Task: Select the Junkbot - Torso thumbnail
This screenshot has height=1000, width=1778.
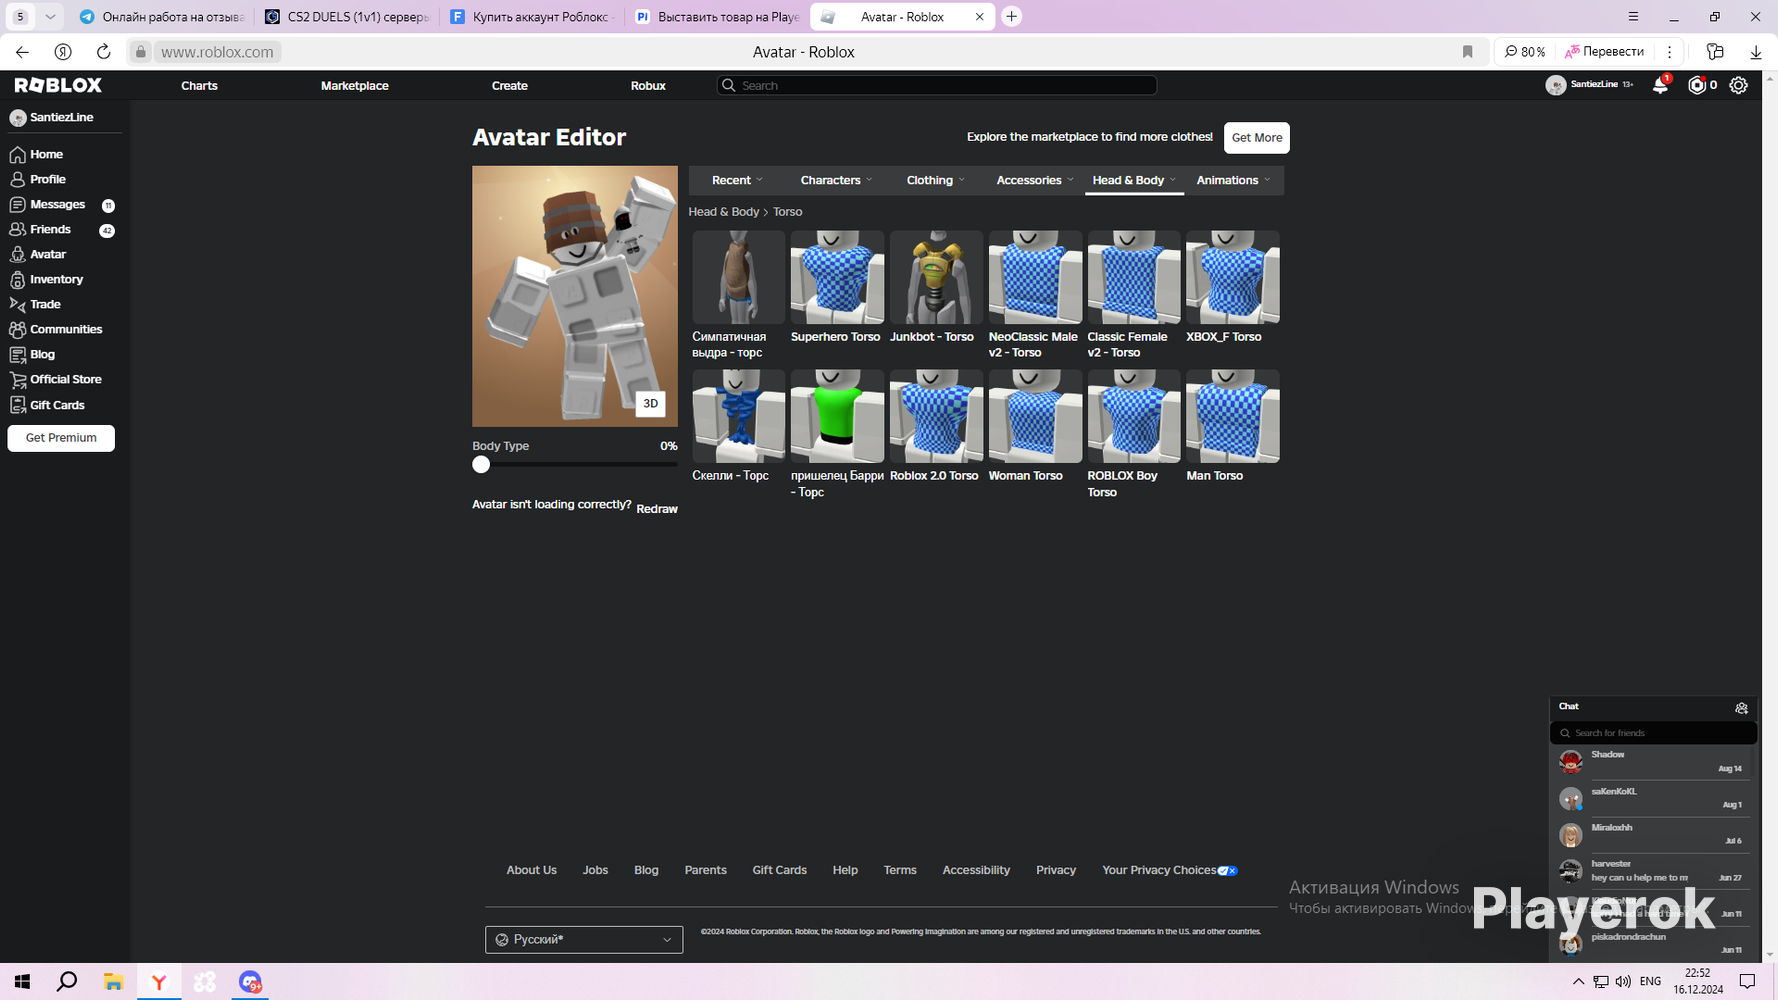Action: click(x=936, y=277)
